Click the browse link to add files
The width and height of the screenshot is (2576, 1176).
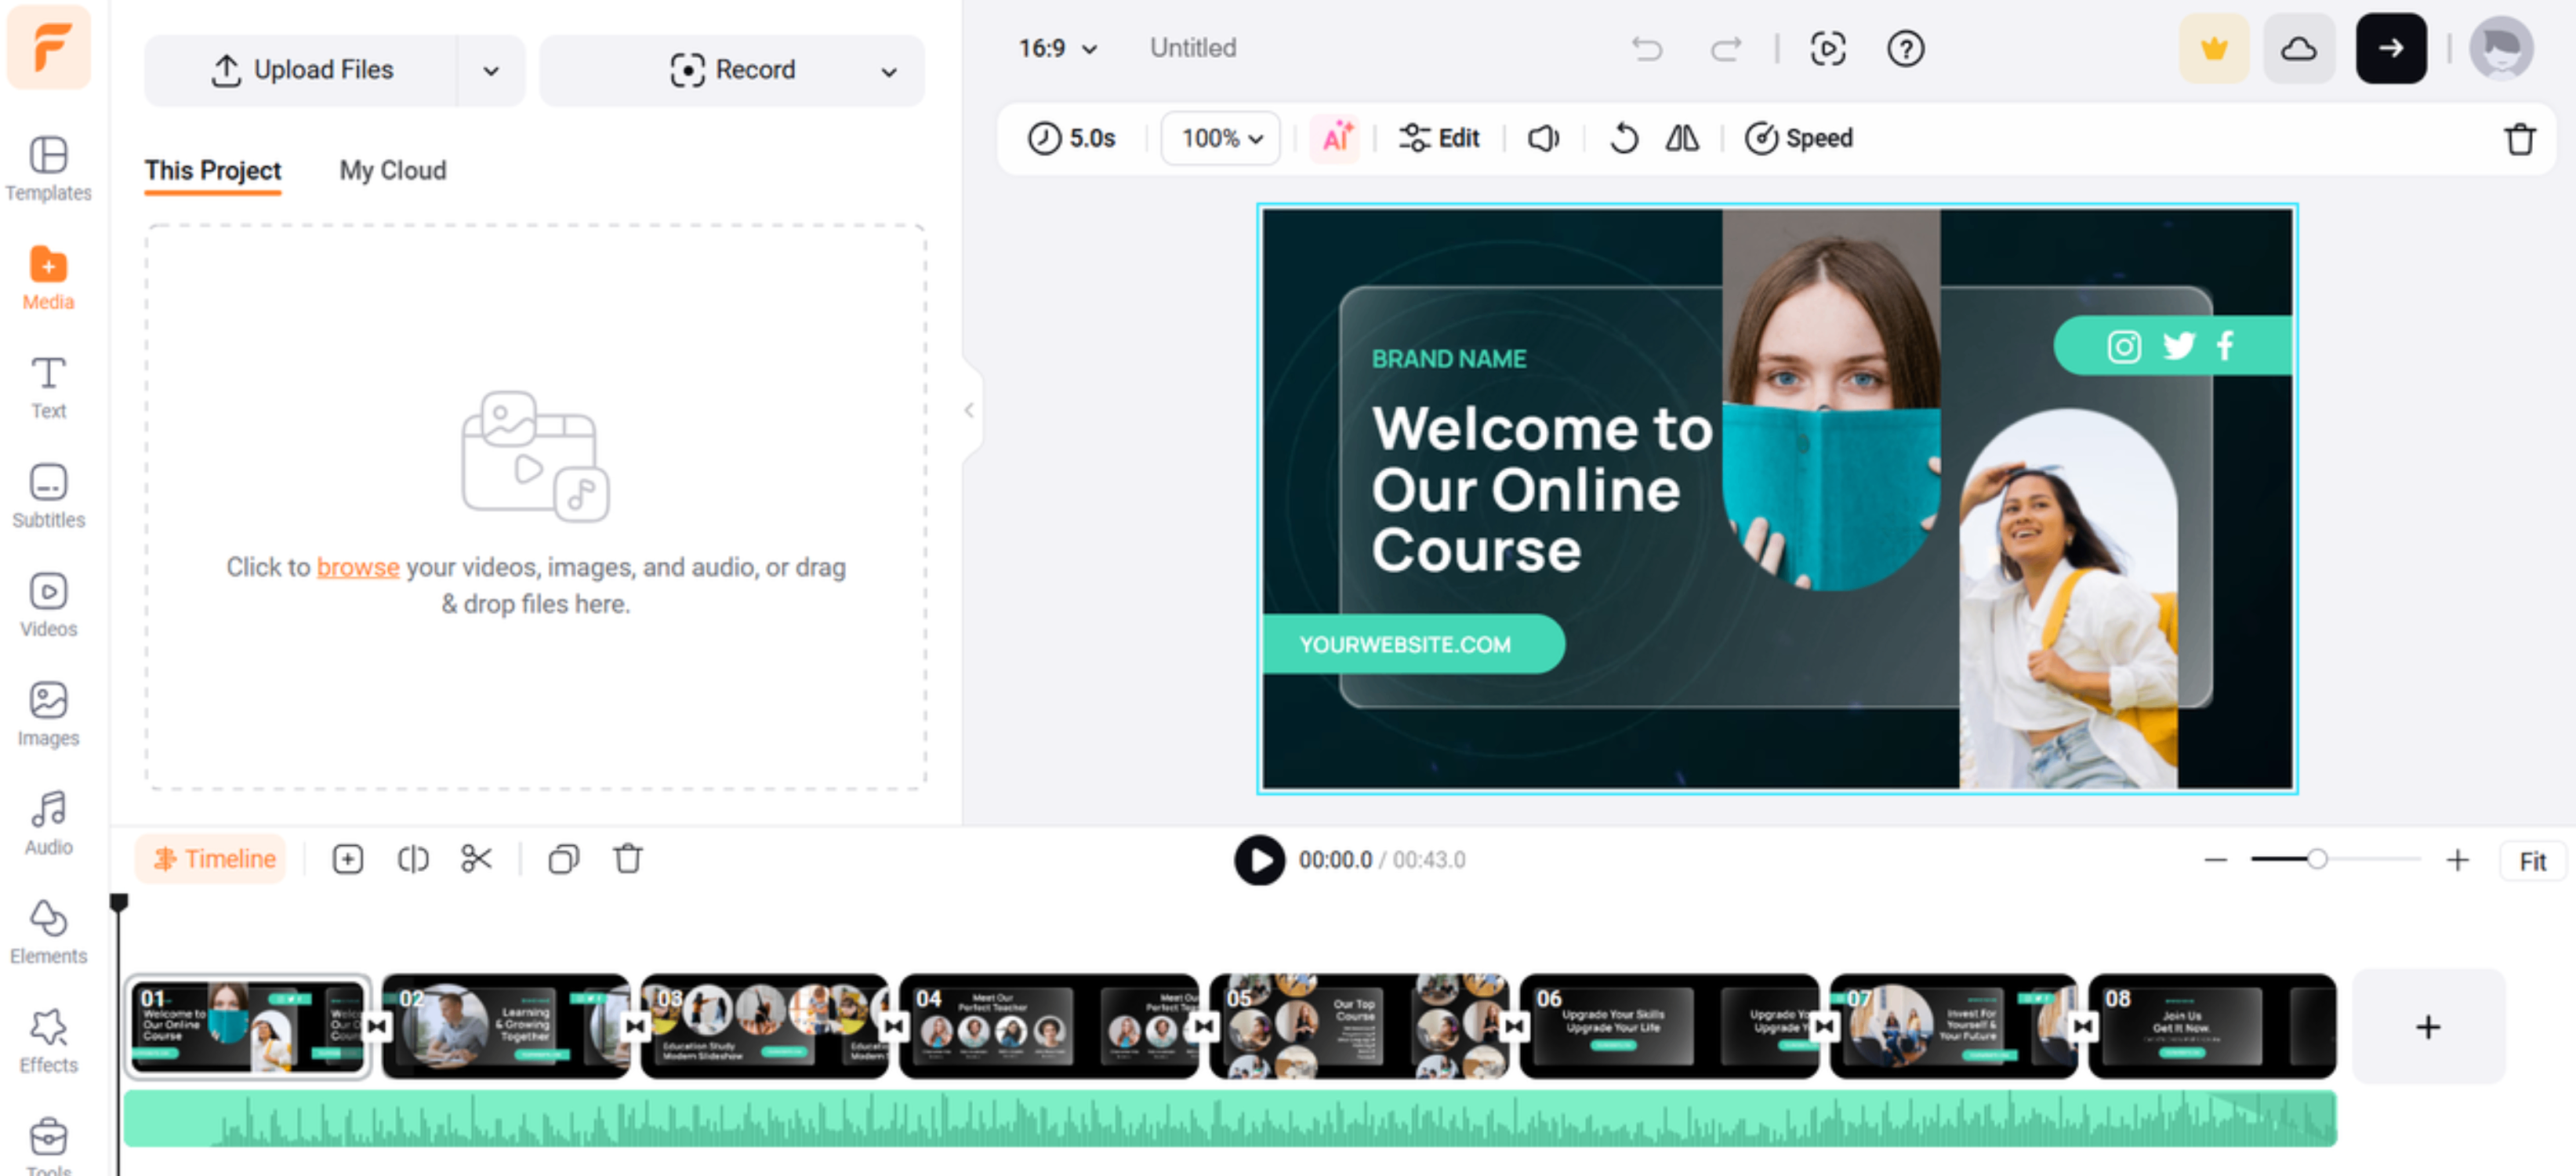[357, 567]
